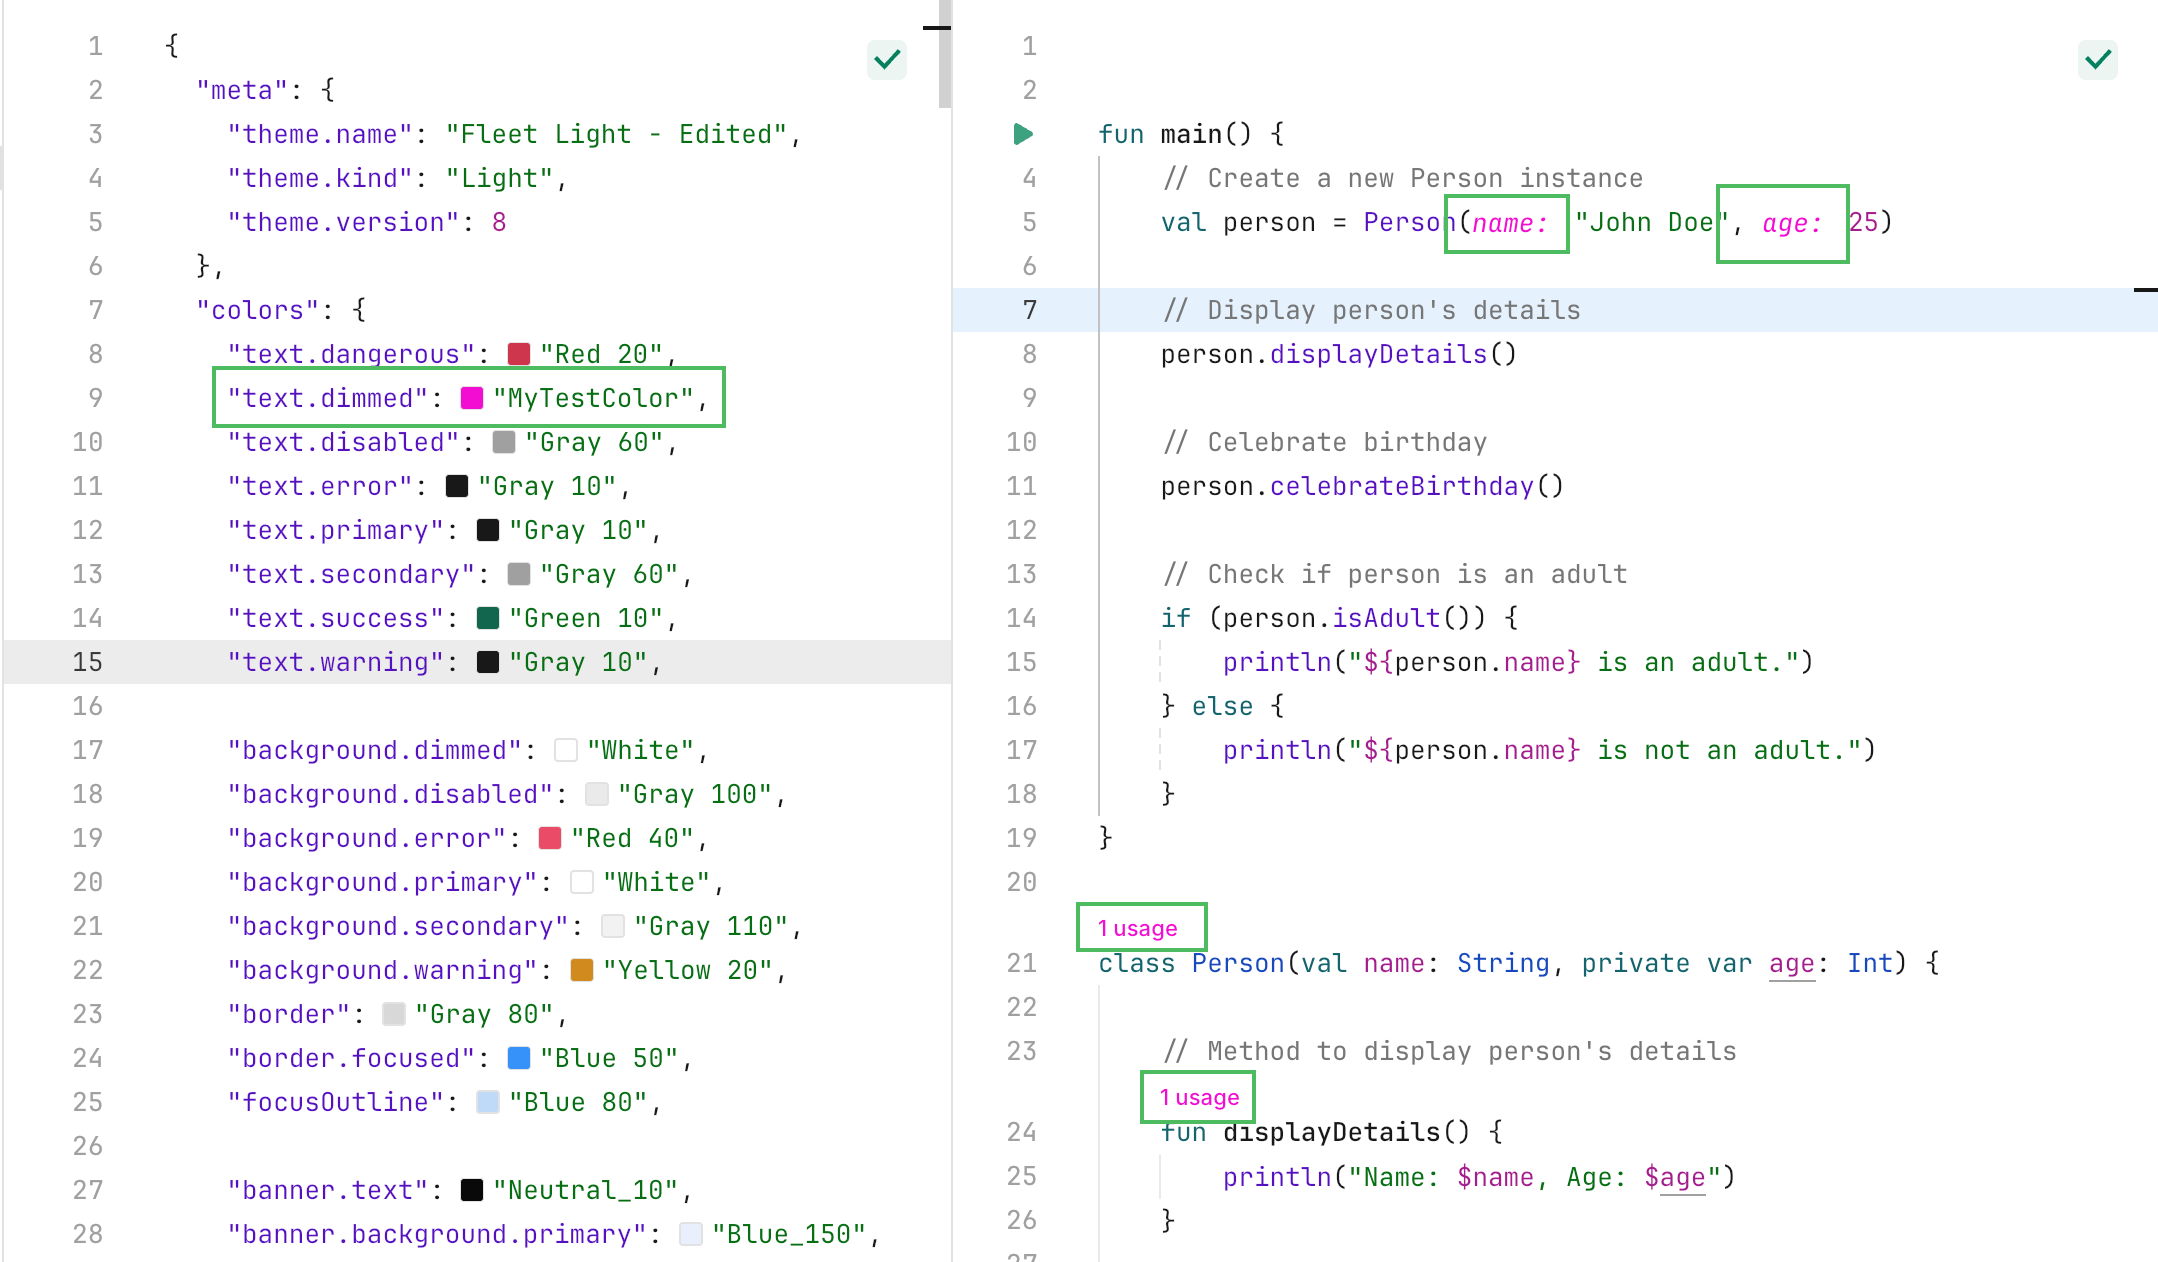
Task: Click the background.error Red 40 swatch
Action: 550,838
